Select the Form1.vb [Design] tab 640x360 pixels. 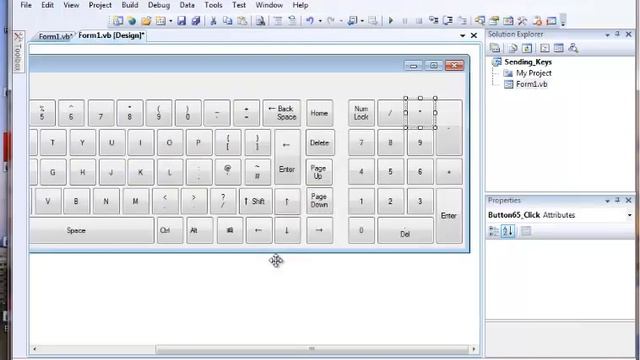(x=111, y=36)
